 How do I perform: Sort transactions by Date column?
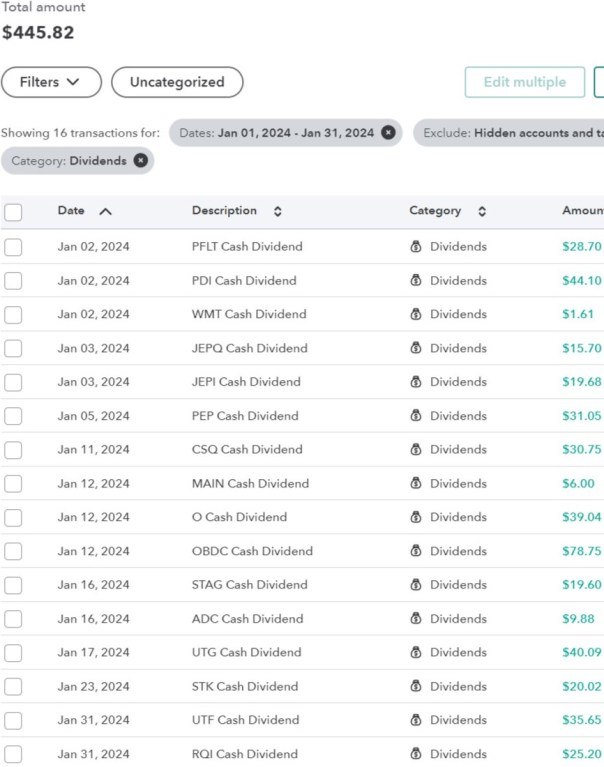pos(84,211)
